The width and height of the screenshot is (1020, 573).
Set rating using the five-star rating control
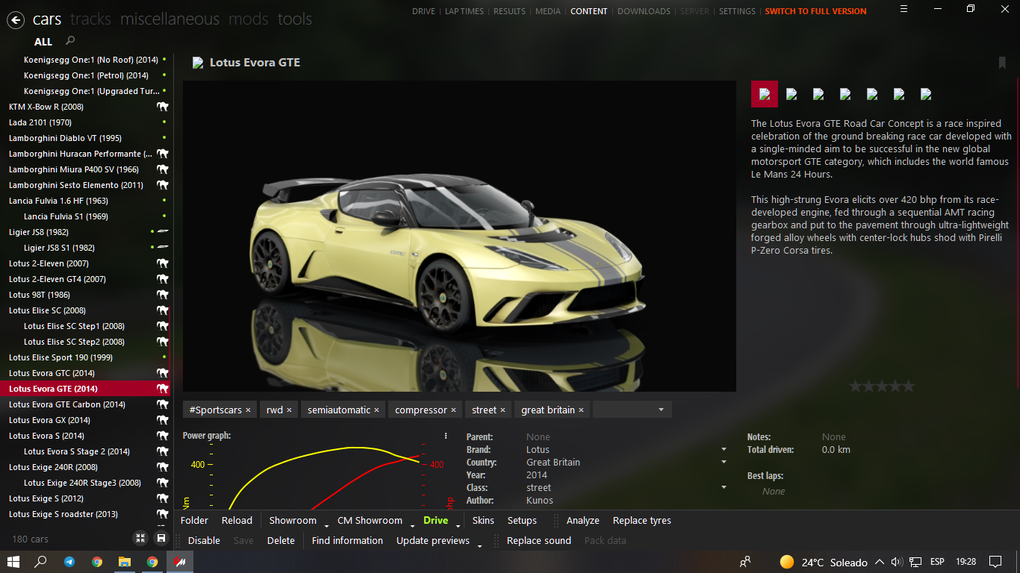881,386
